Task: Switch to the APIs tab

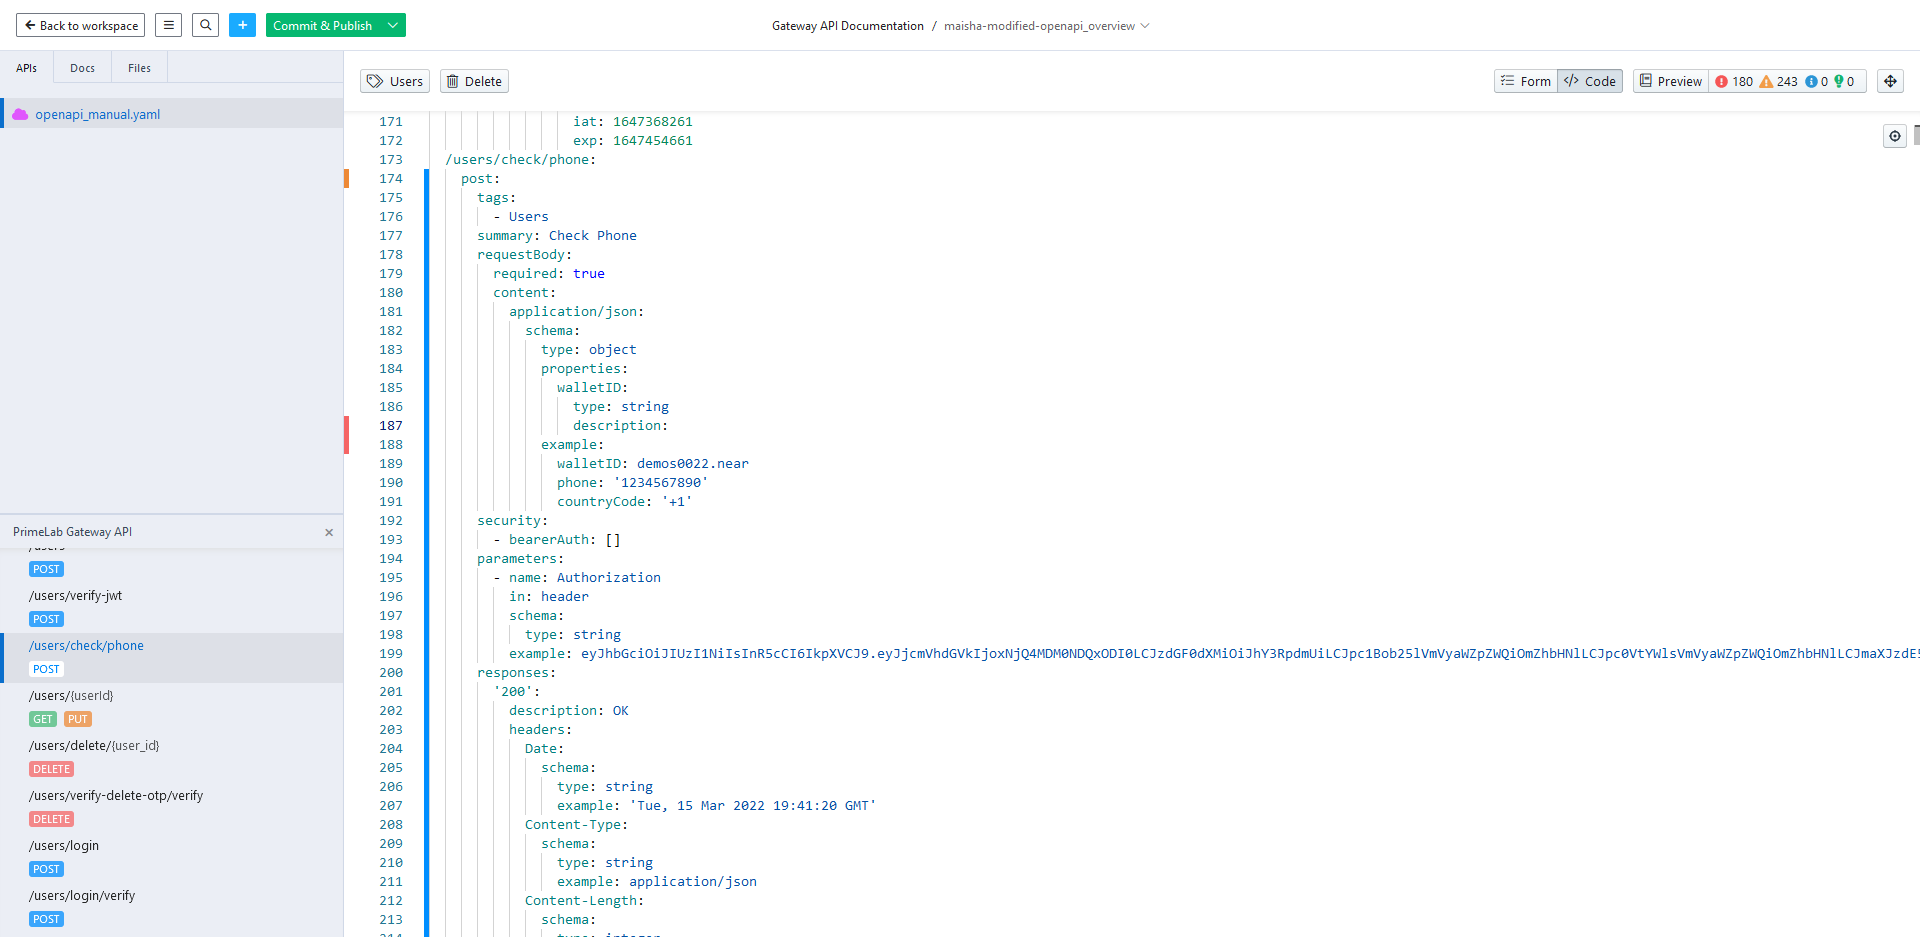Action: [27, 68]
